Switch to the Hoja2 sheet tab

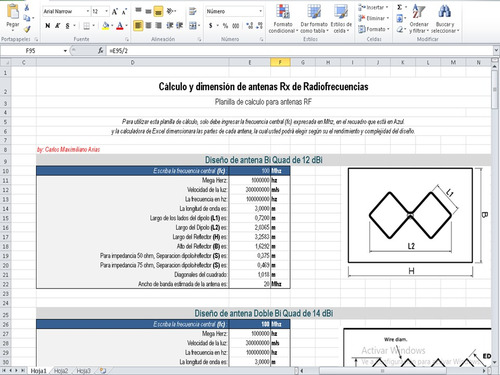point(61,370)
